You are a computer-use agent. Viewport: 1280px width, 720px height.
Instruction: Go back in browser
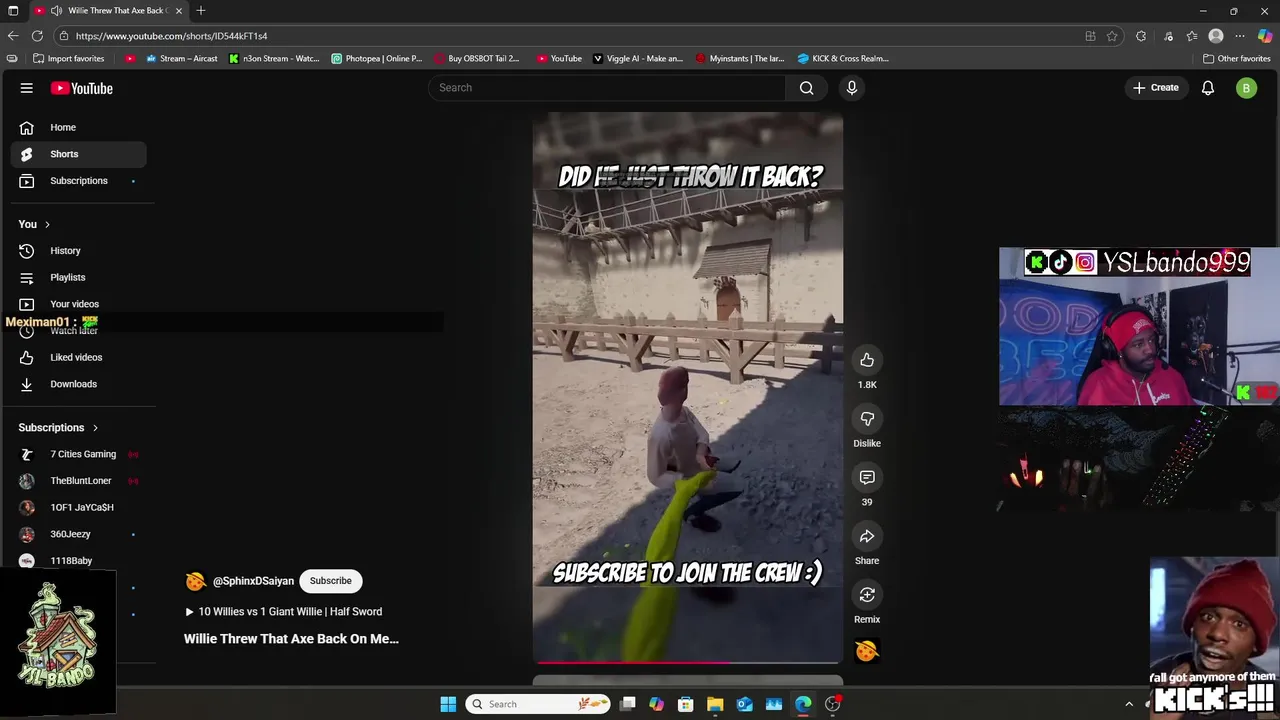pos(13,36)
